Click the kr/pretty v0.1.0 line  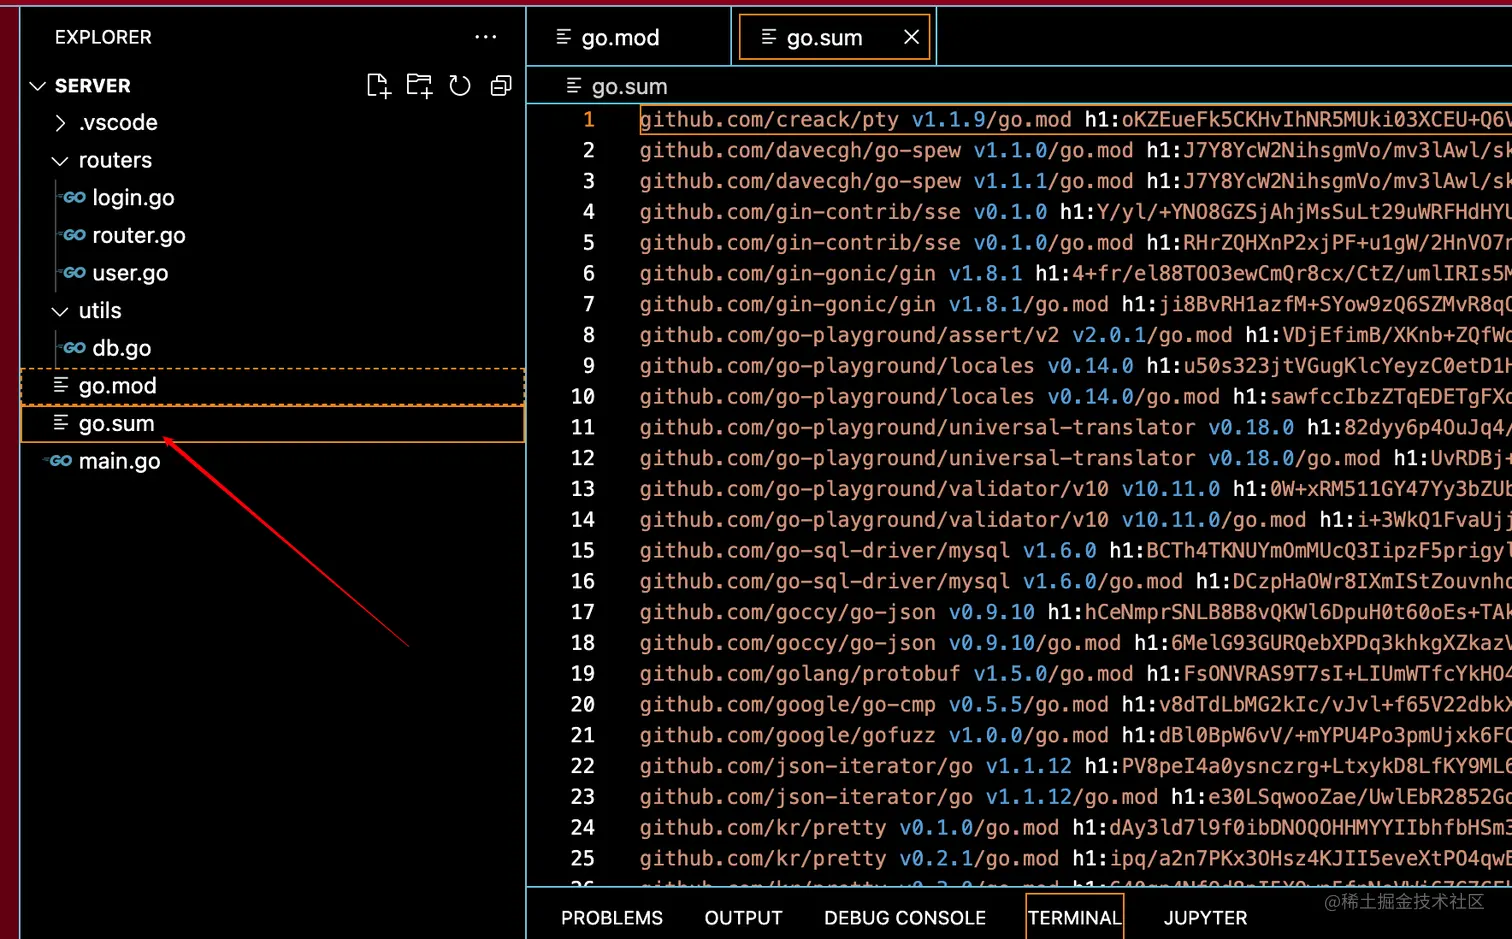pos(1075,828)
